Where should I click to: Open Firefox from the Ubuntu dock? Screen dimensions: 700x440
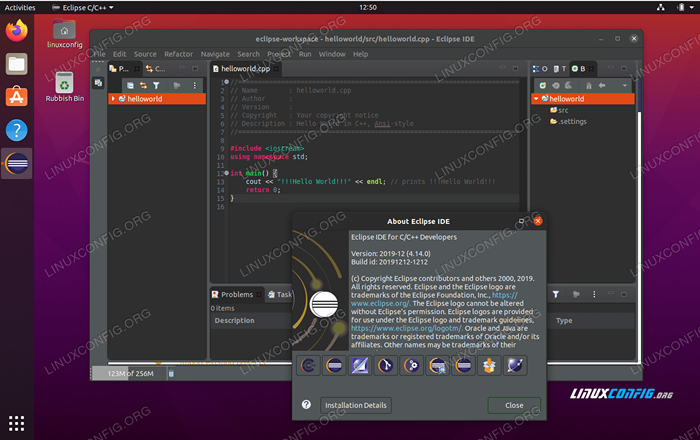point(17,31)
